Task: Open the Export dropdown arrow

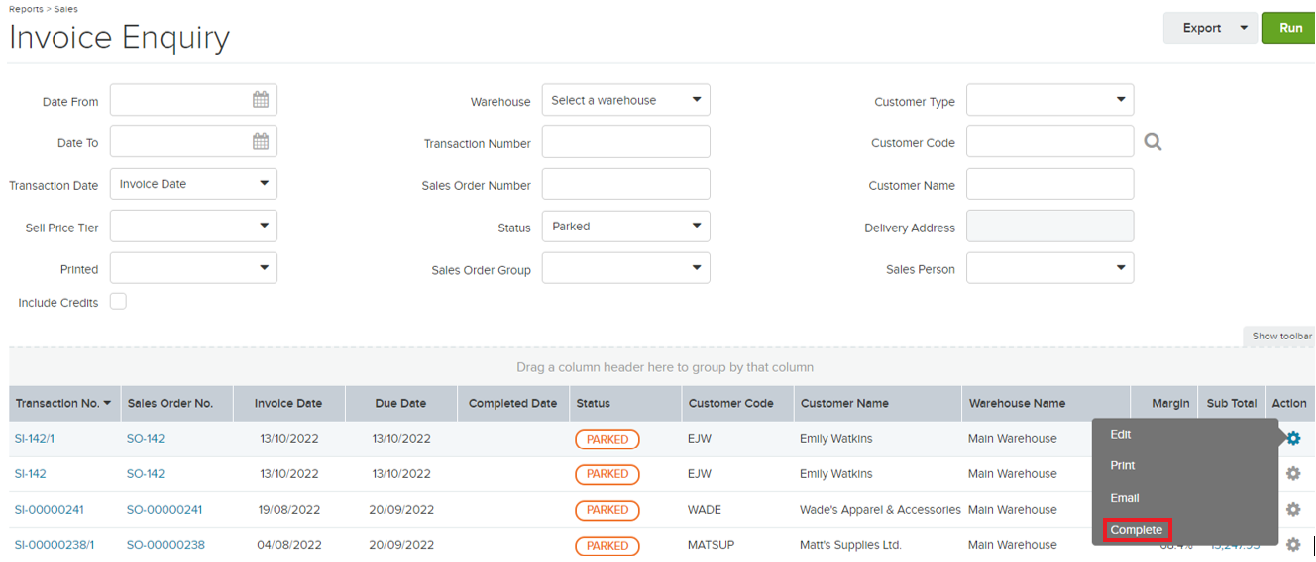Action: [x=1244, y=28]
